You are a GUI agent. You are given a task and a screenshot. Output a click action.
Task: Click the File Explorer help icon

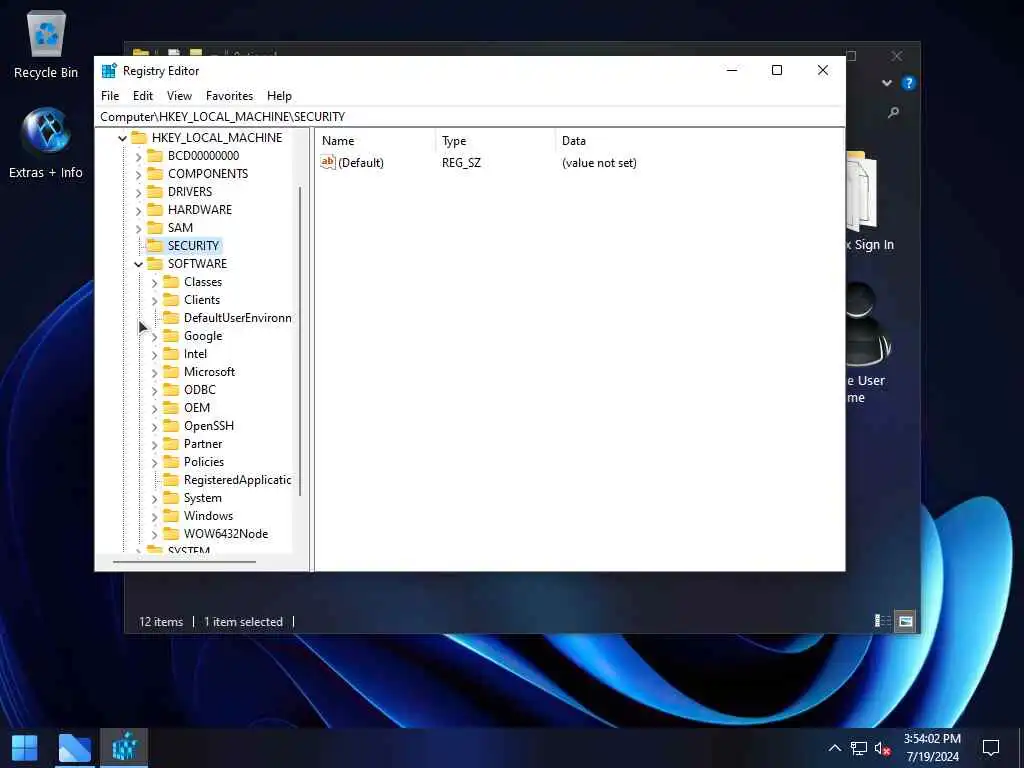[x=908, y=83]
